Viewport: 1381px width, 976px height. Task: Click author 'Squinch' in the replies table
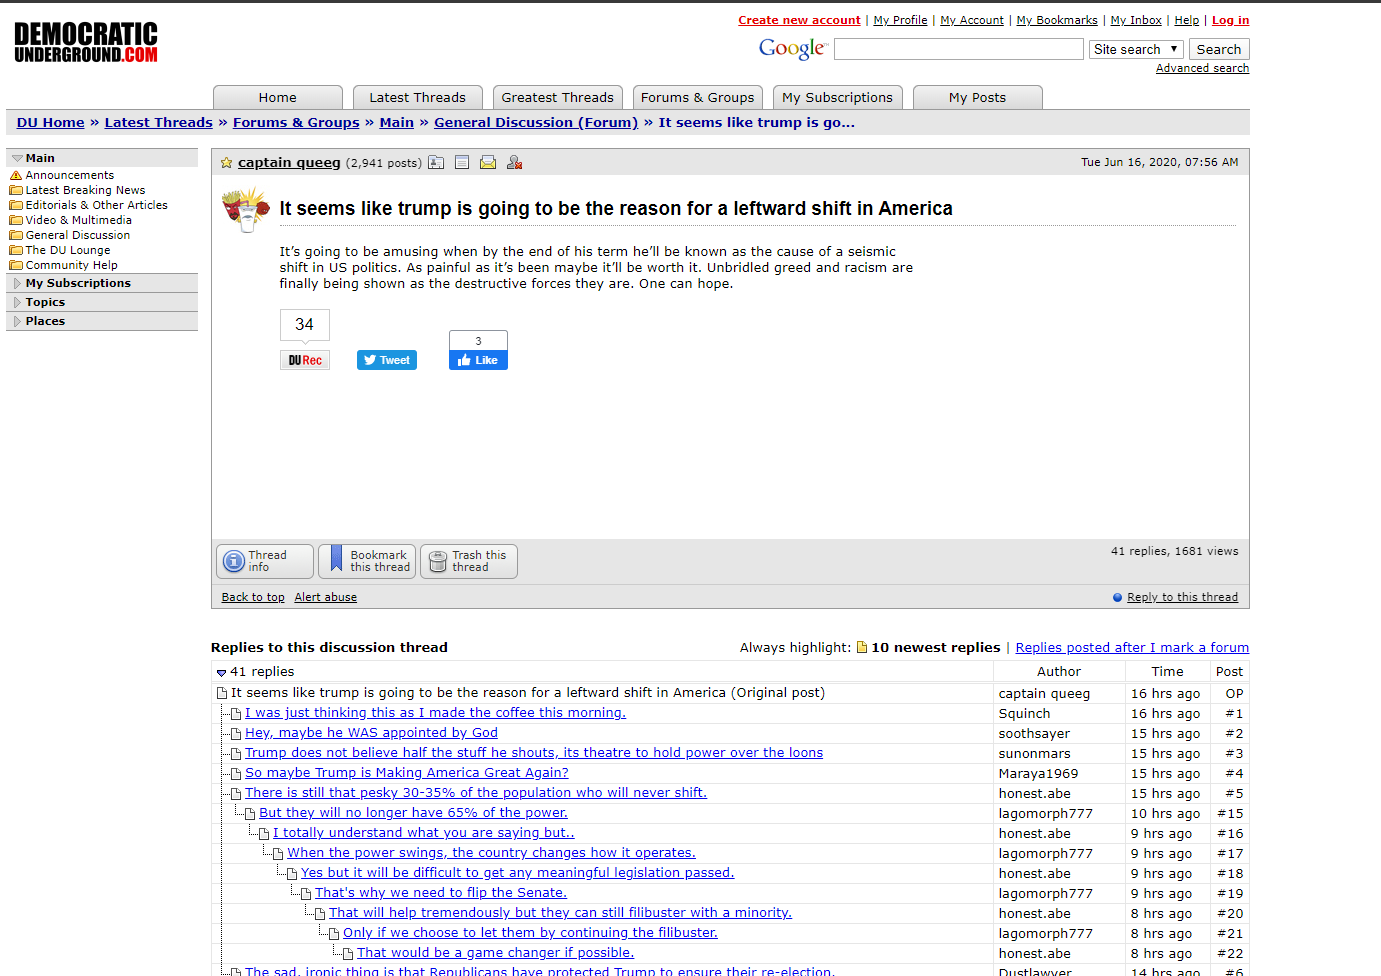click(x=1024, y=714)
